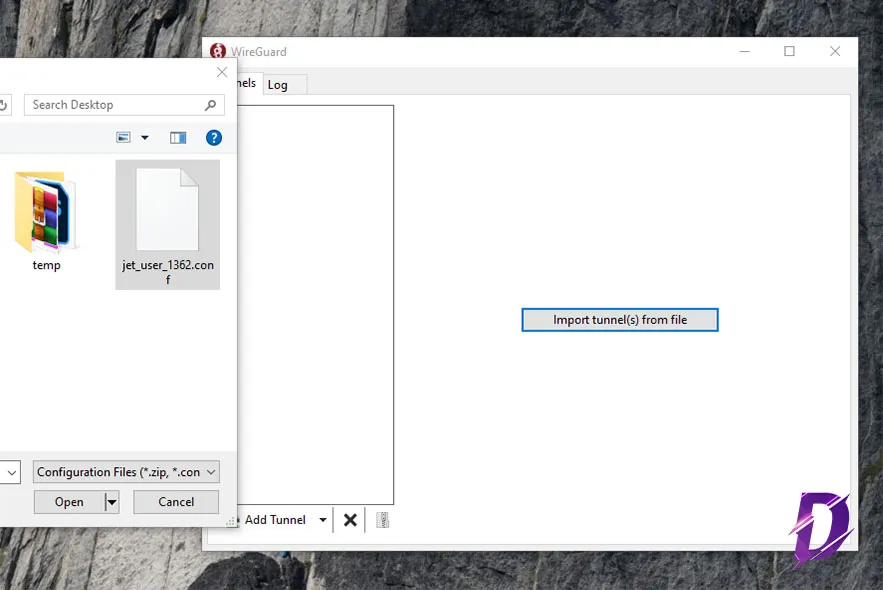The image size is (883, 590).
Task: Close the WireGuard window
Action: tap(835, 51)
